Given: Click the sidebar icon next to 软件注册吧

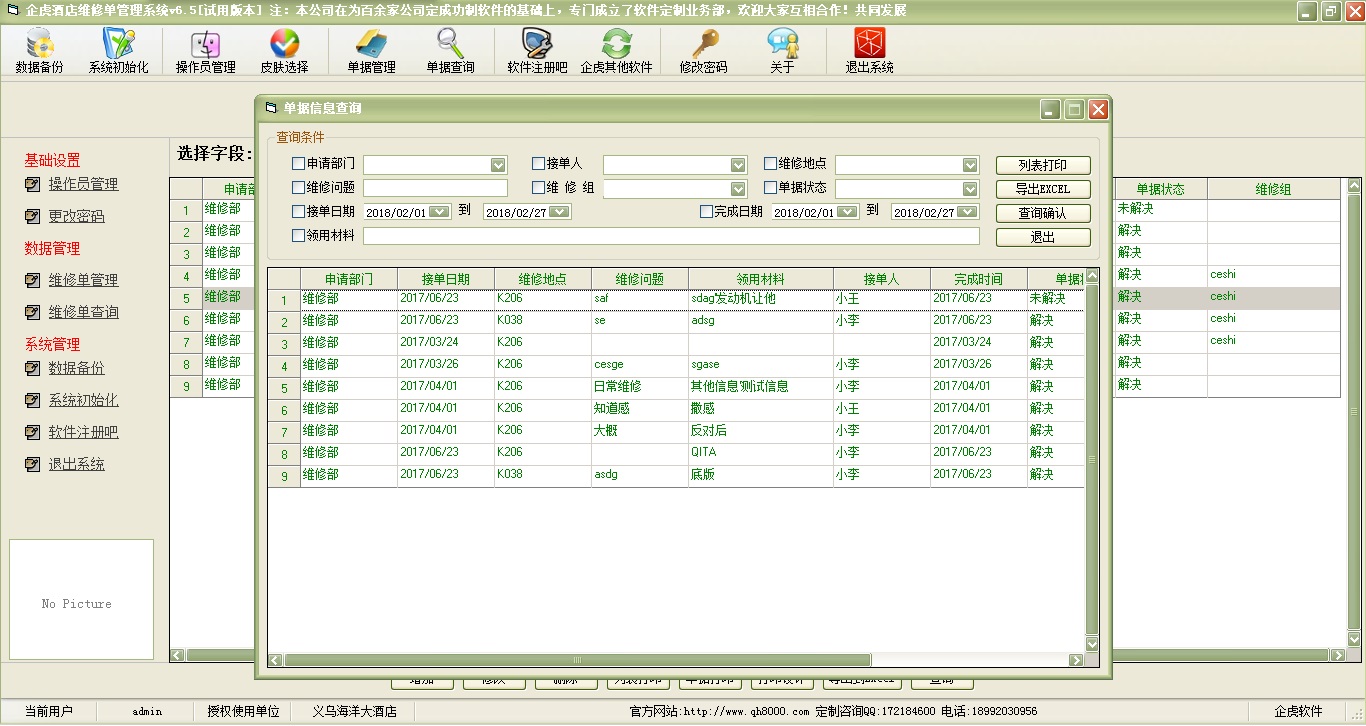Looking at the screenshot, I should tap(33, 432).
